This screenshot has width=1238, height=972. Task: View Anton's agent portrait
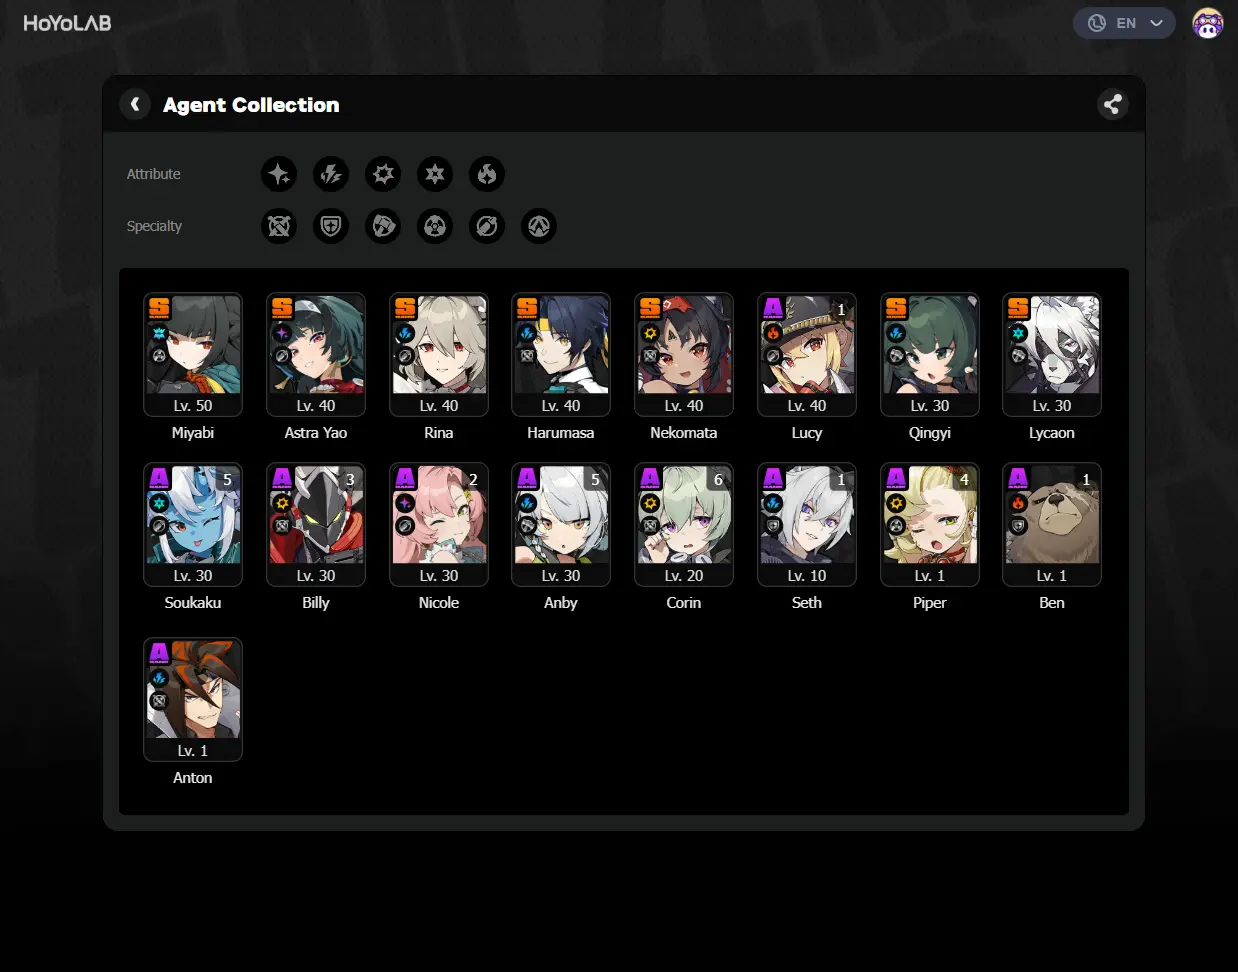click(193, 699)
